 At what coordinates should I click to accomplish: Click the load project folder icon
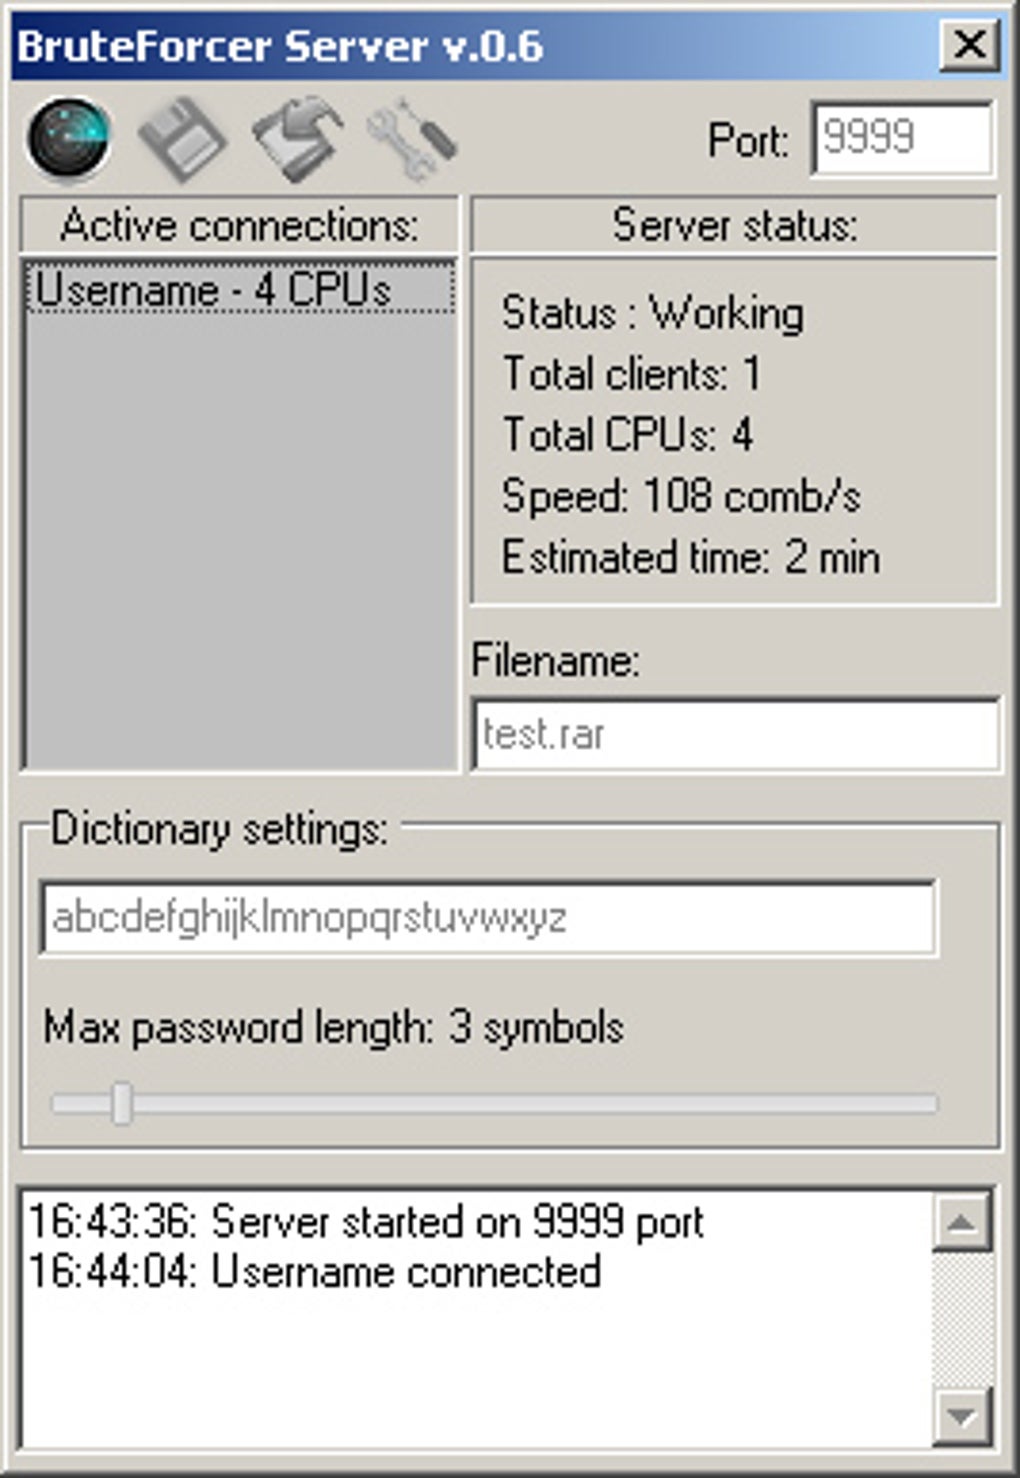tap(297, 138)
